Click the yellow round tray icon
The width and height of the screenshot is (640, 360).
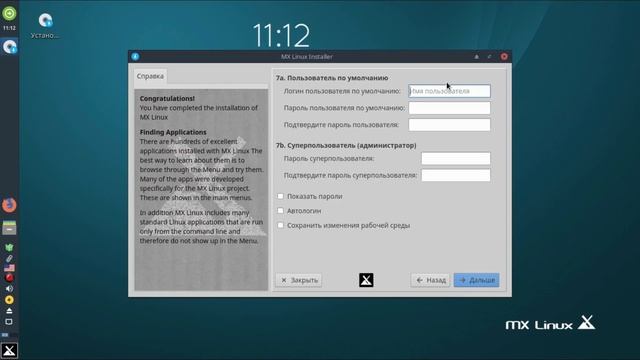point(9,300)
